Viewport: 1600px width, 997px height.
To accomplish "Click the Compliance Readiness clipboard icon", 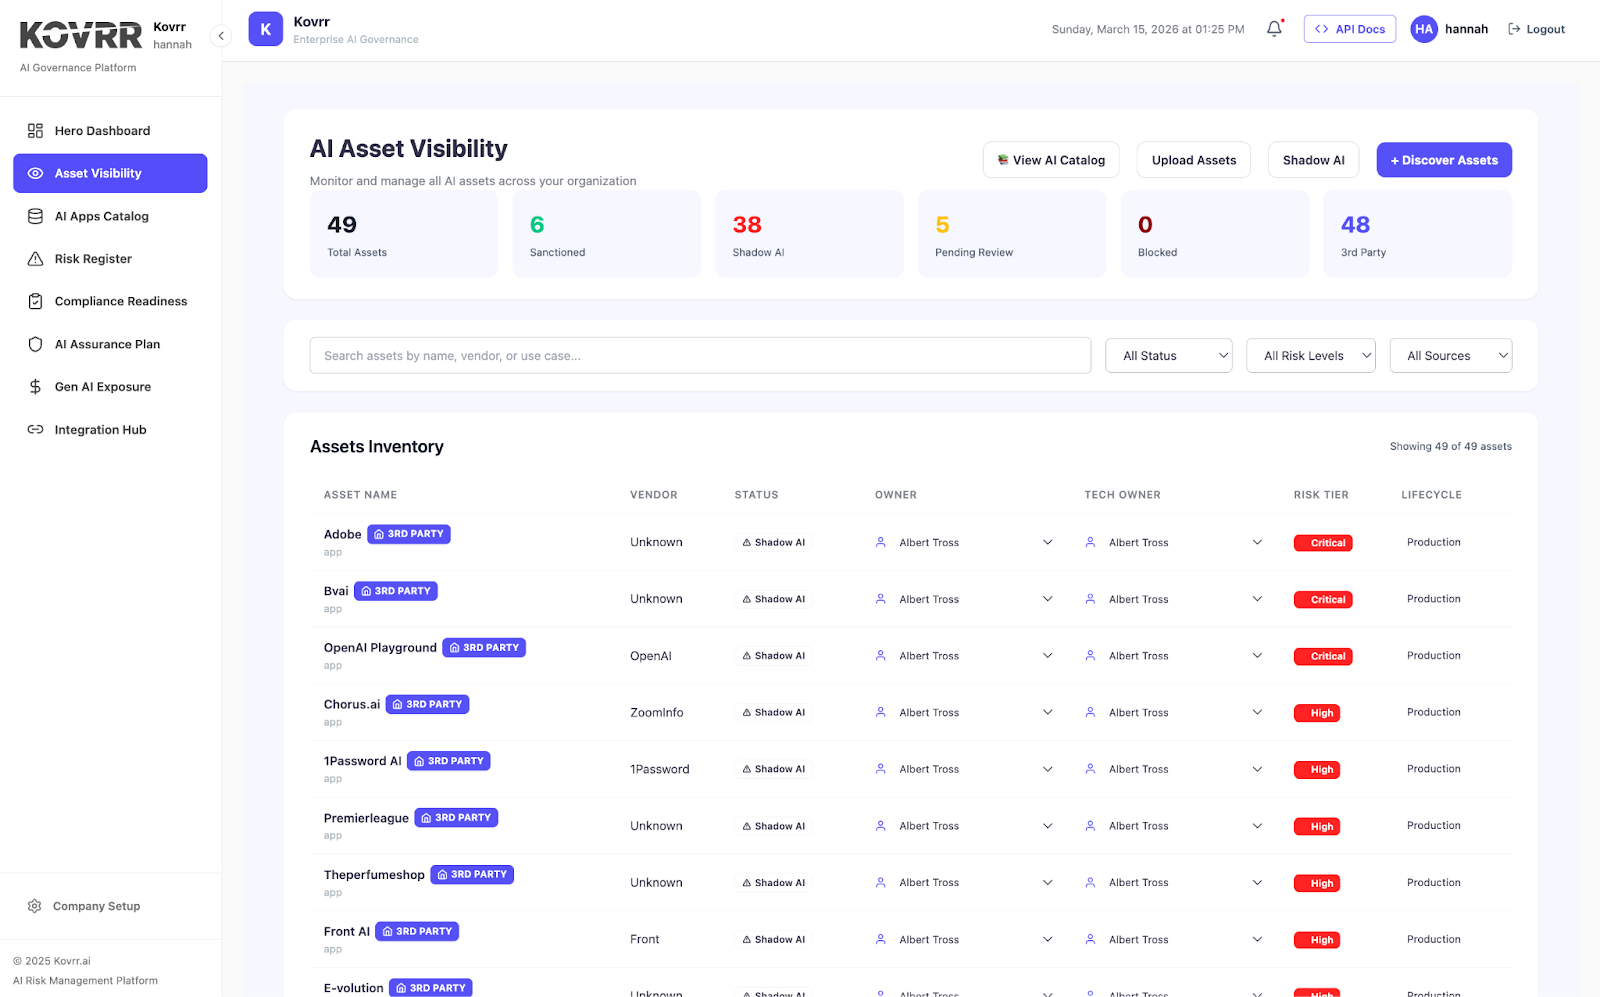I will (35, 301).
